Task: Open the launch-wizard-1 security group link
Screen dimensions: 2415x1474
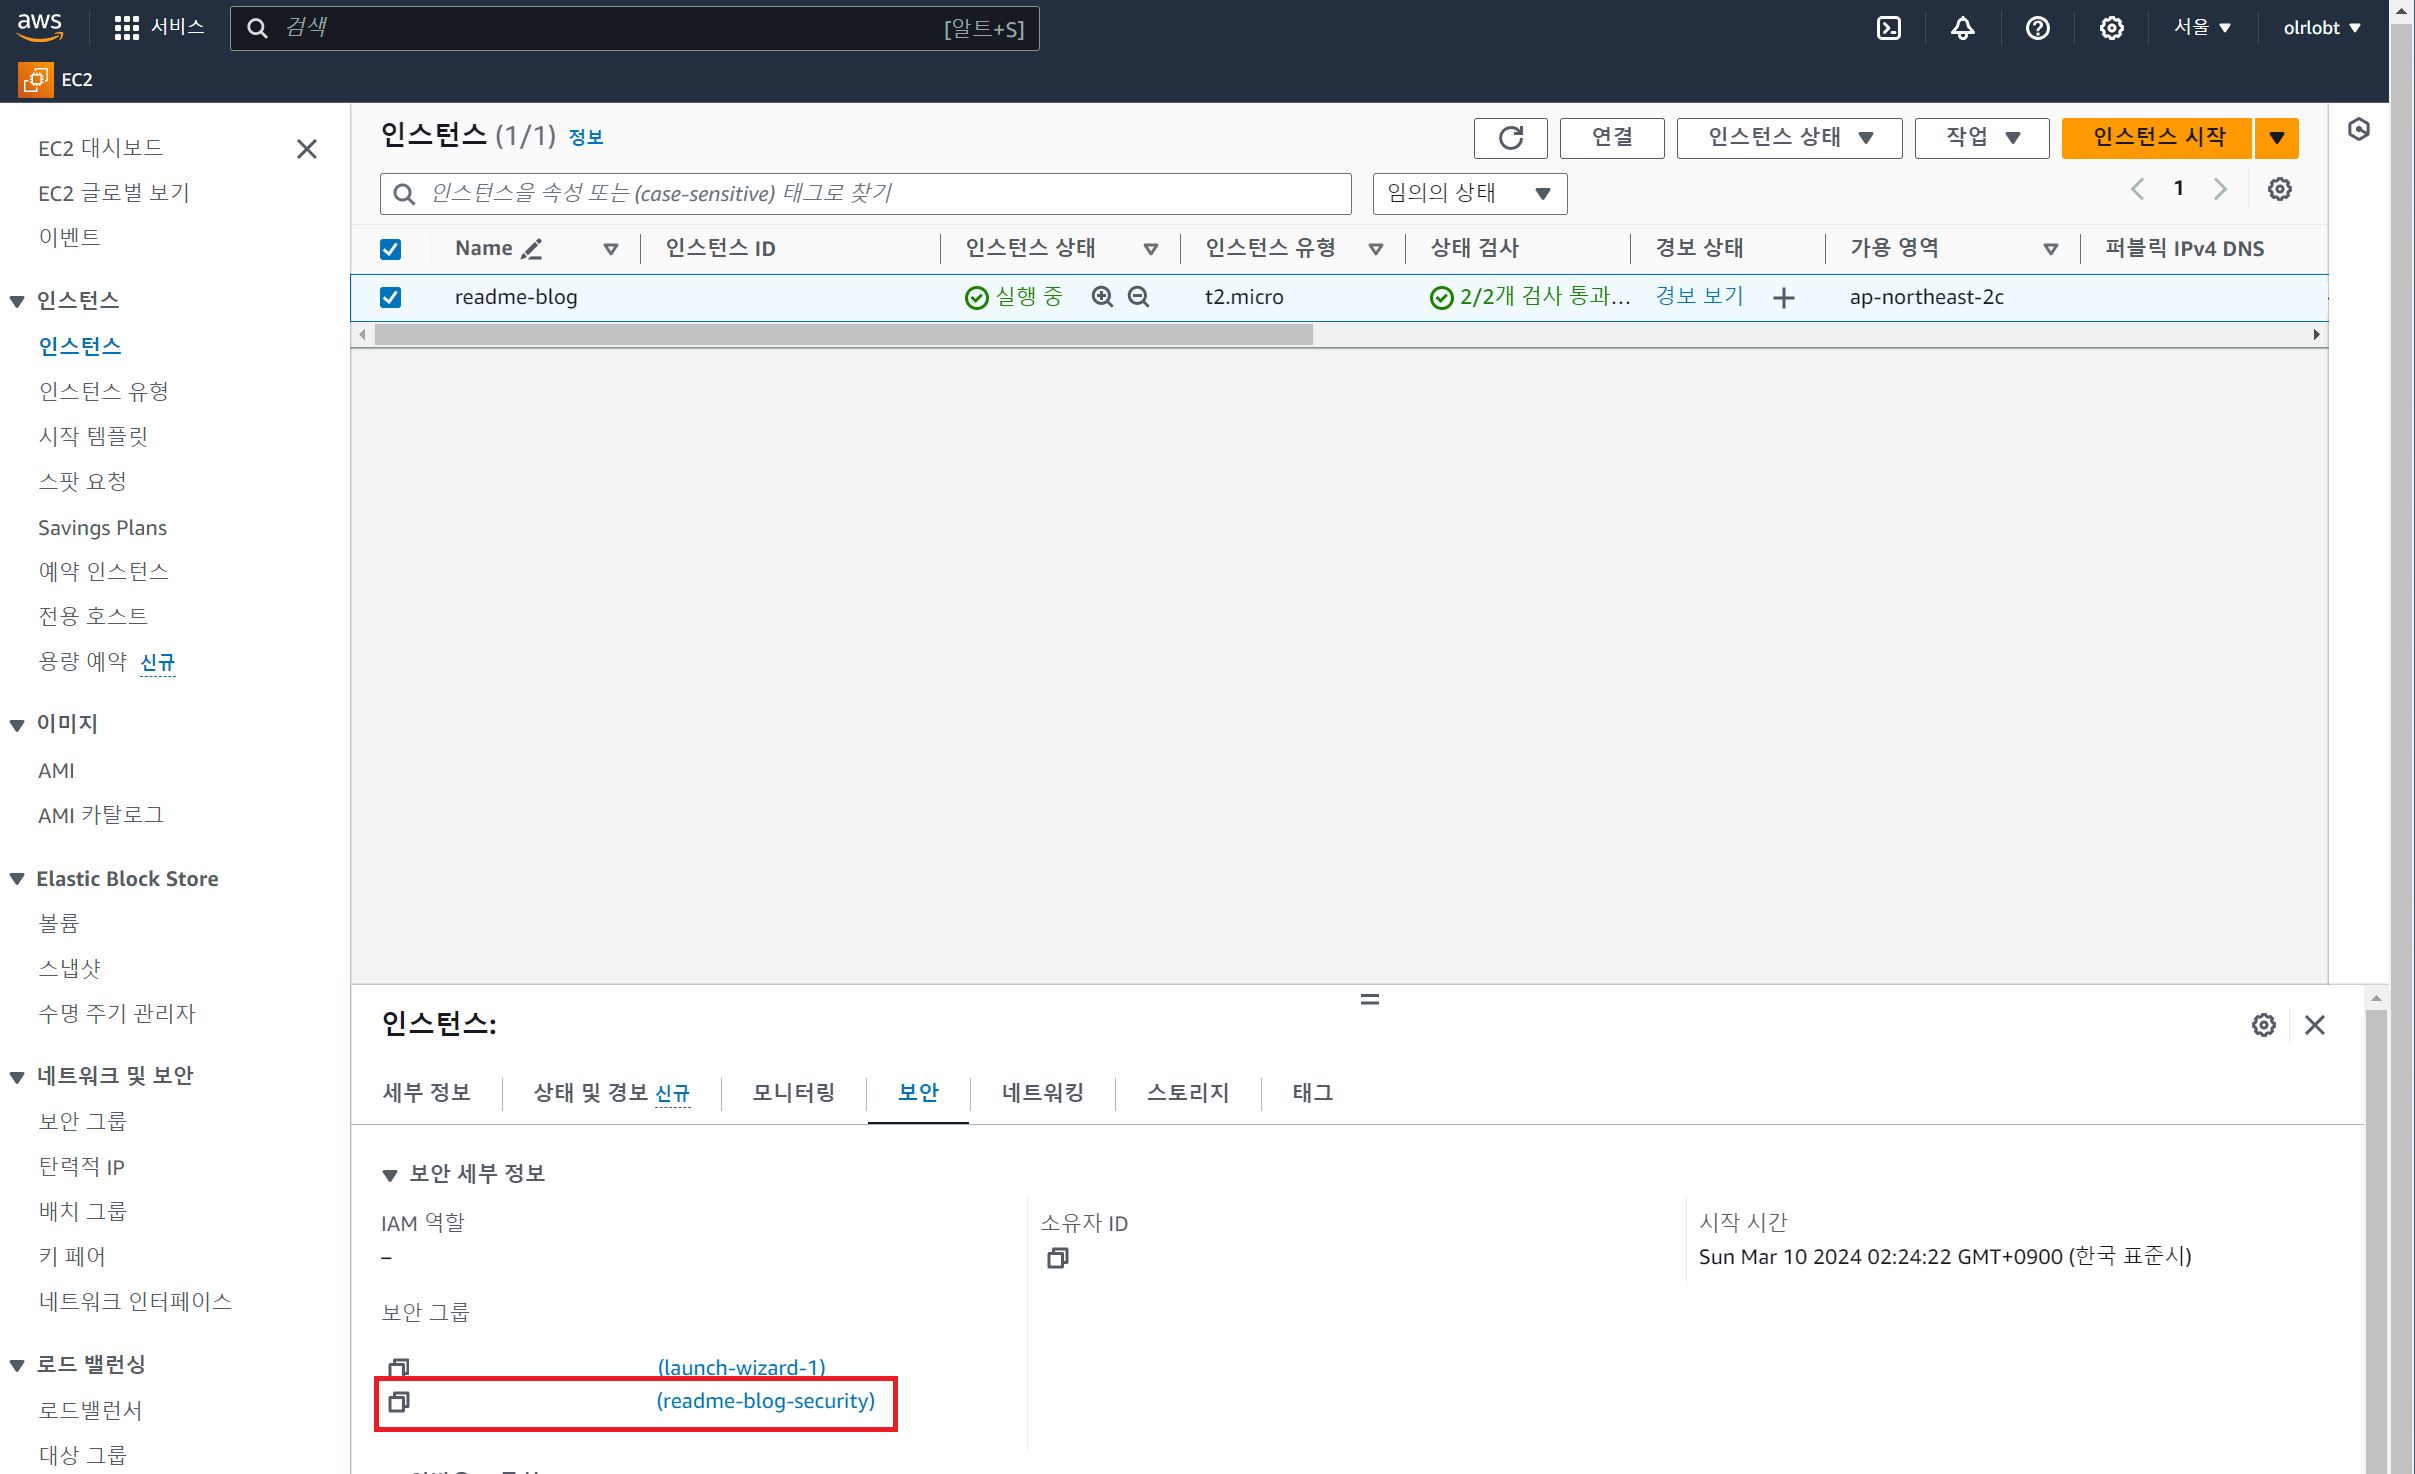Action: tap(741, 1367)
